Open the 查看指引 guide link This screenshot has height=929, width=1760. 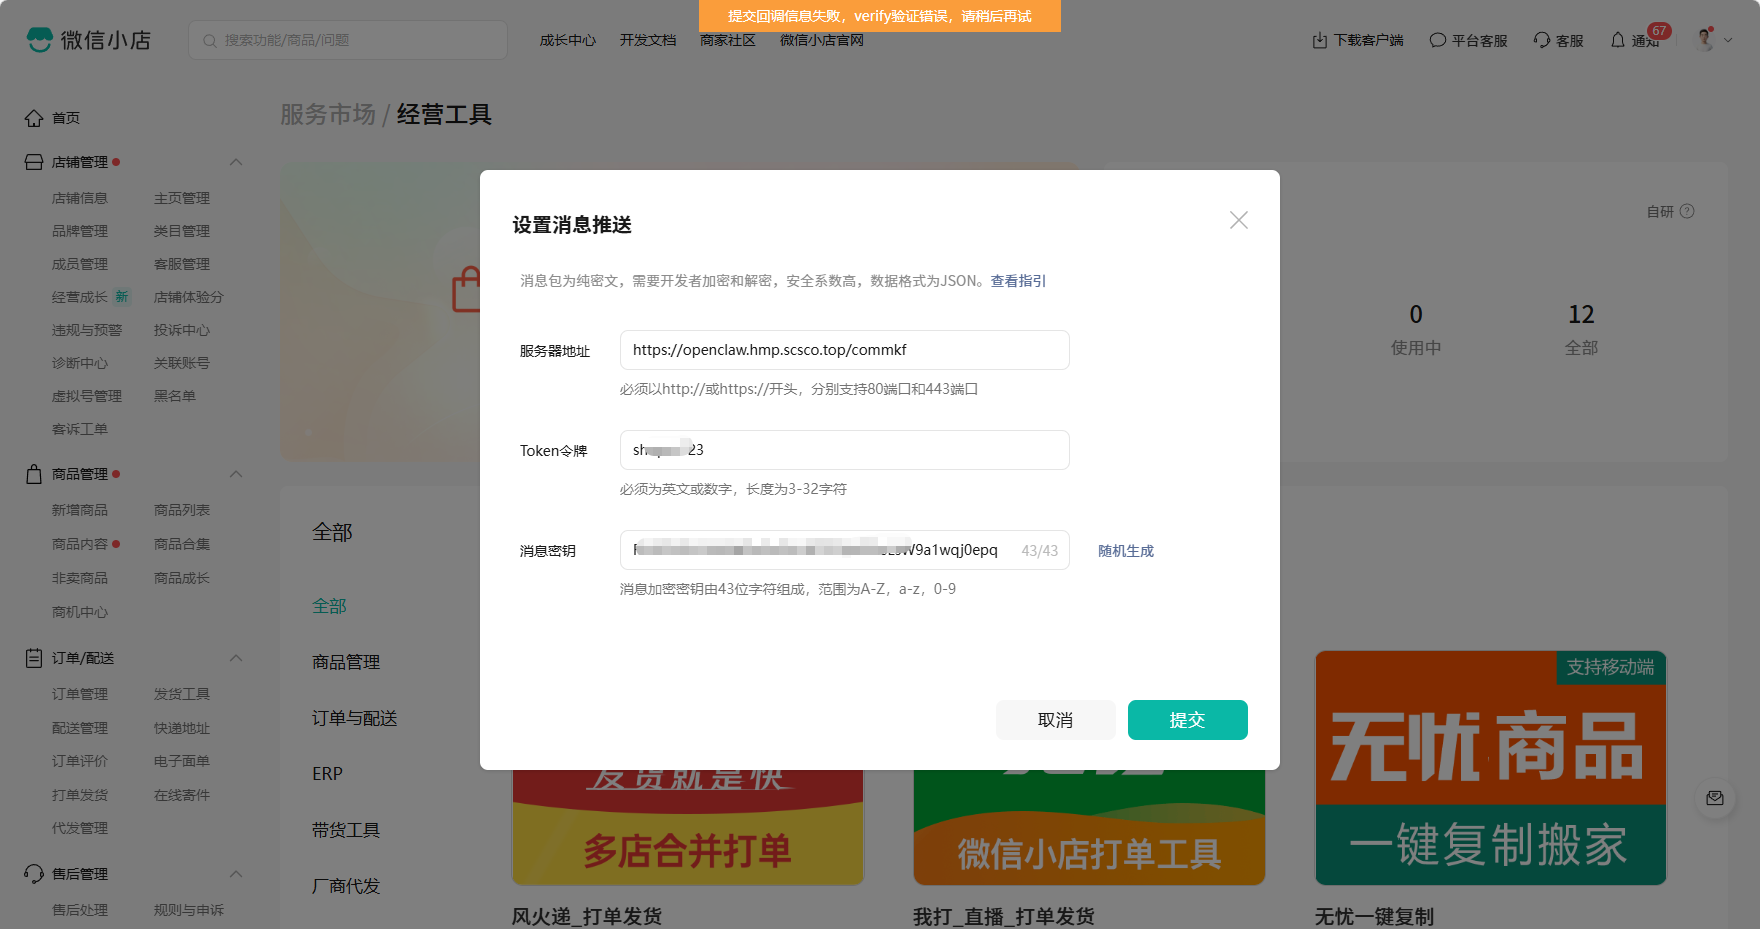click(1018, 281)
